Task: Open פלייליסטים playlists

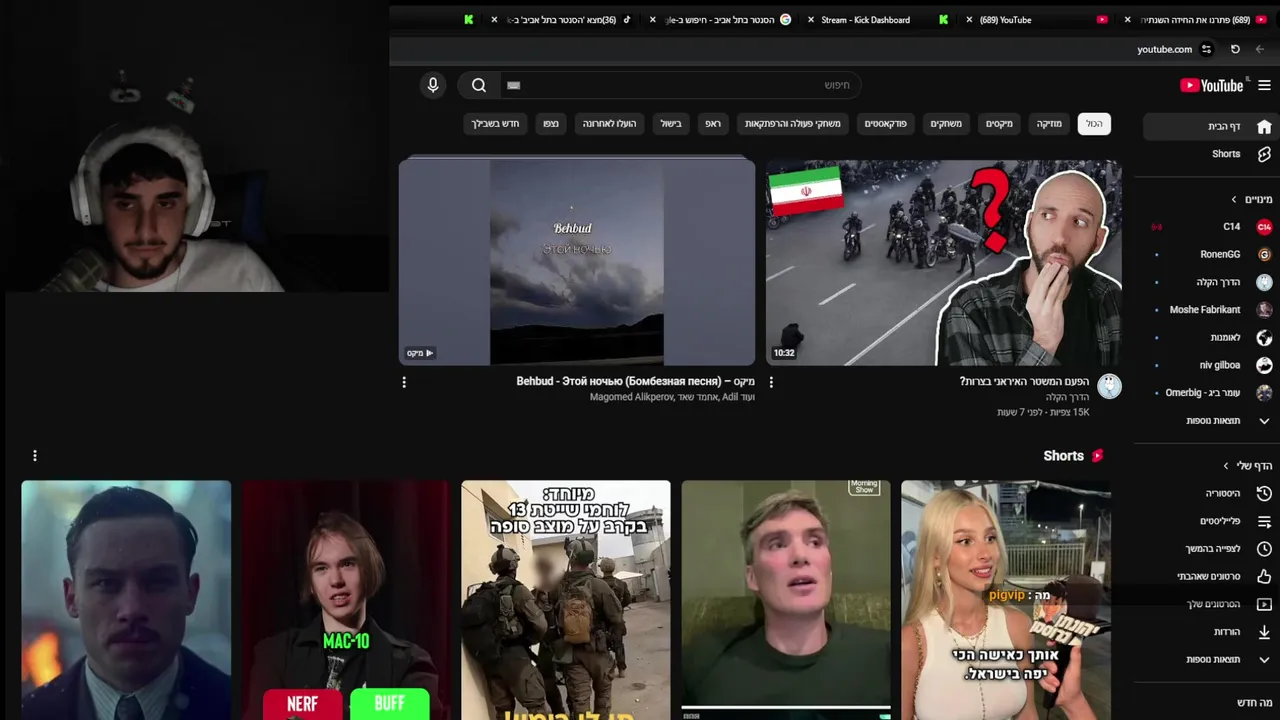Action: [1209, 521]
